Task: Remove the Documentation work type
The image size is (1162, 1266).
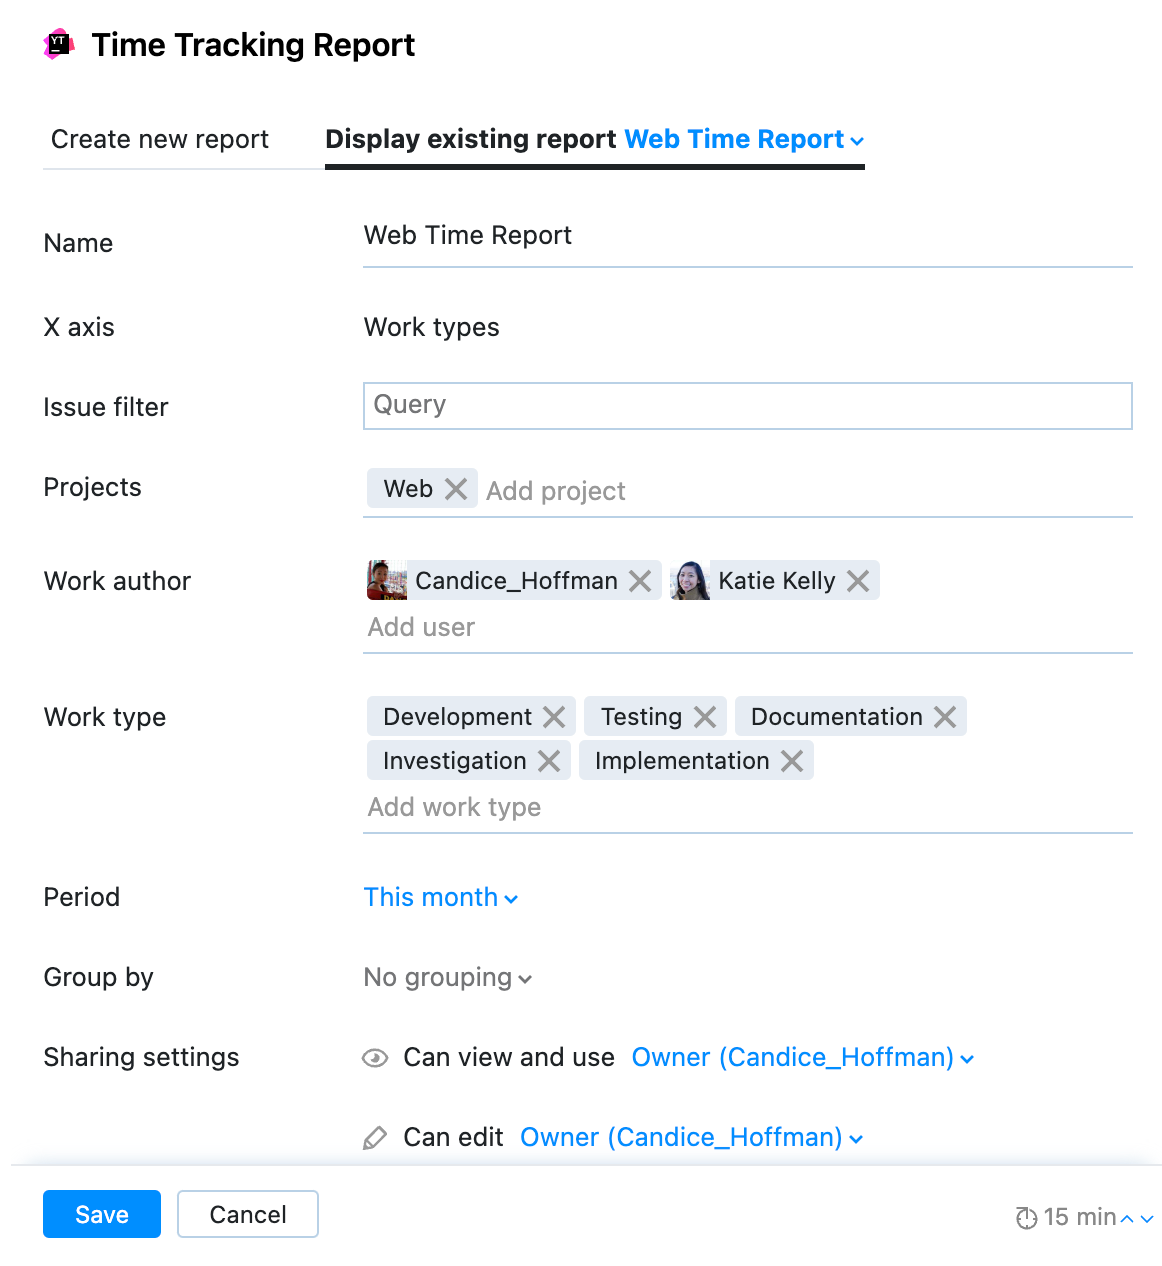Action: click(x=943, y=716)
